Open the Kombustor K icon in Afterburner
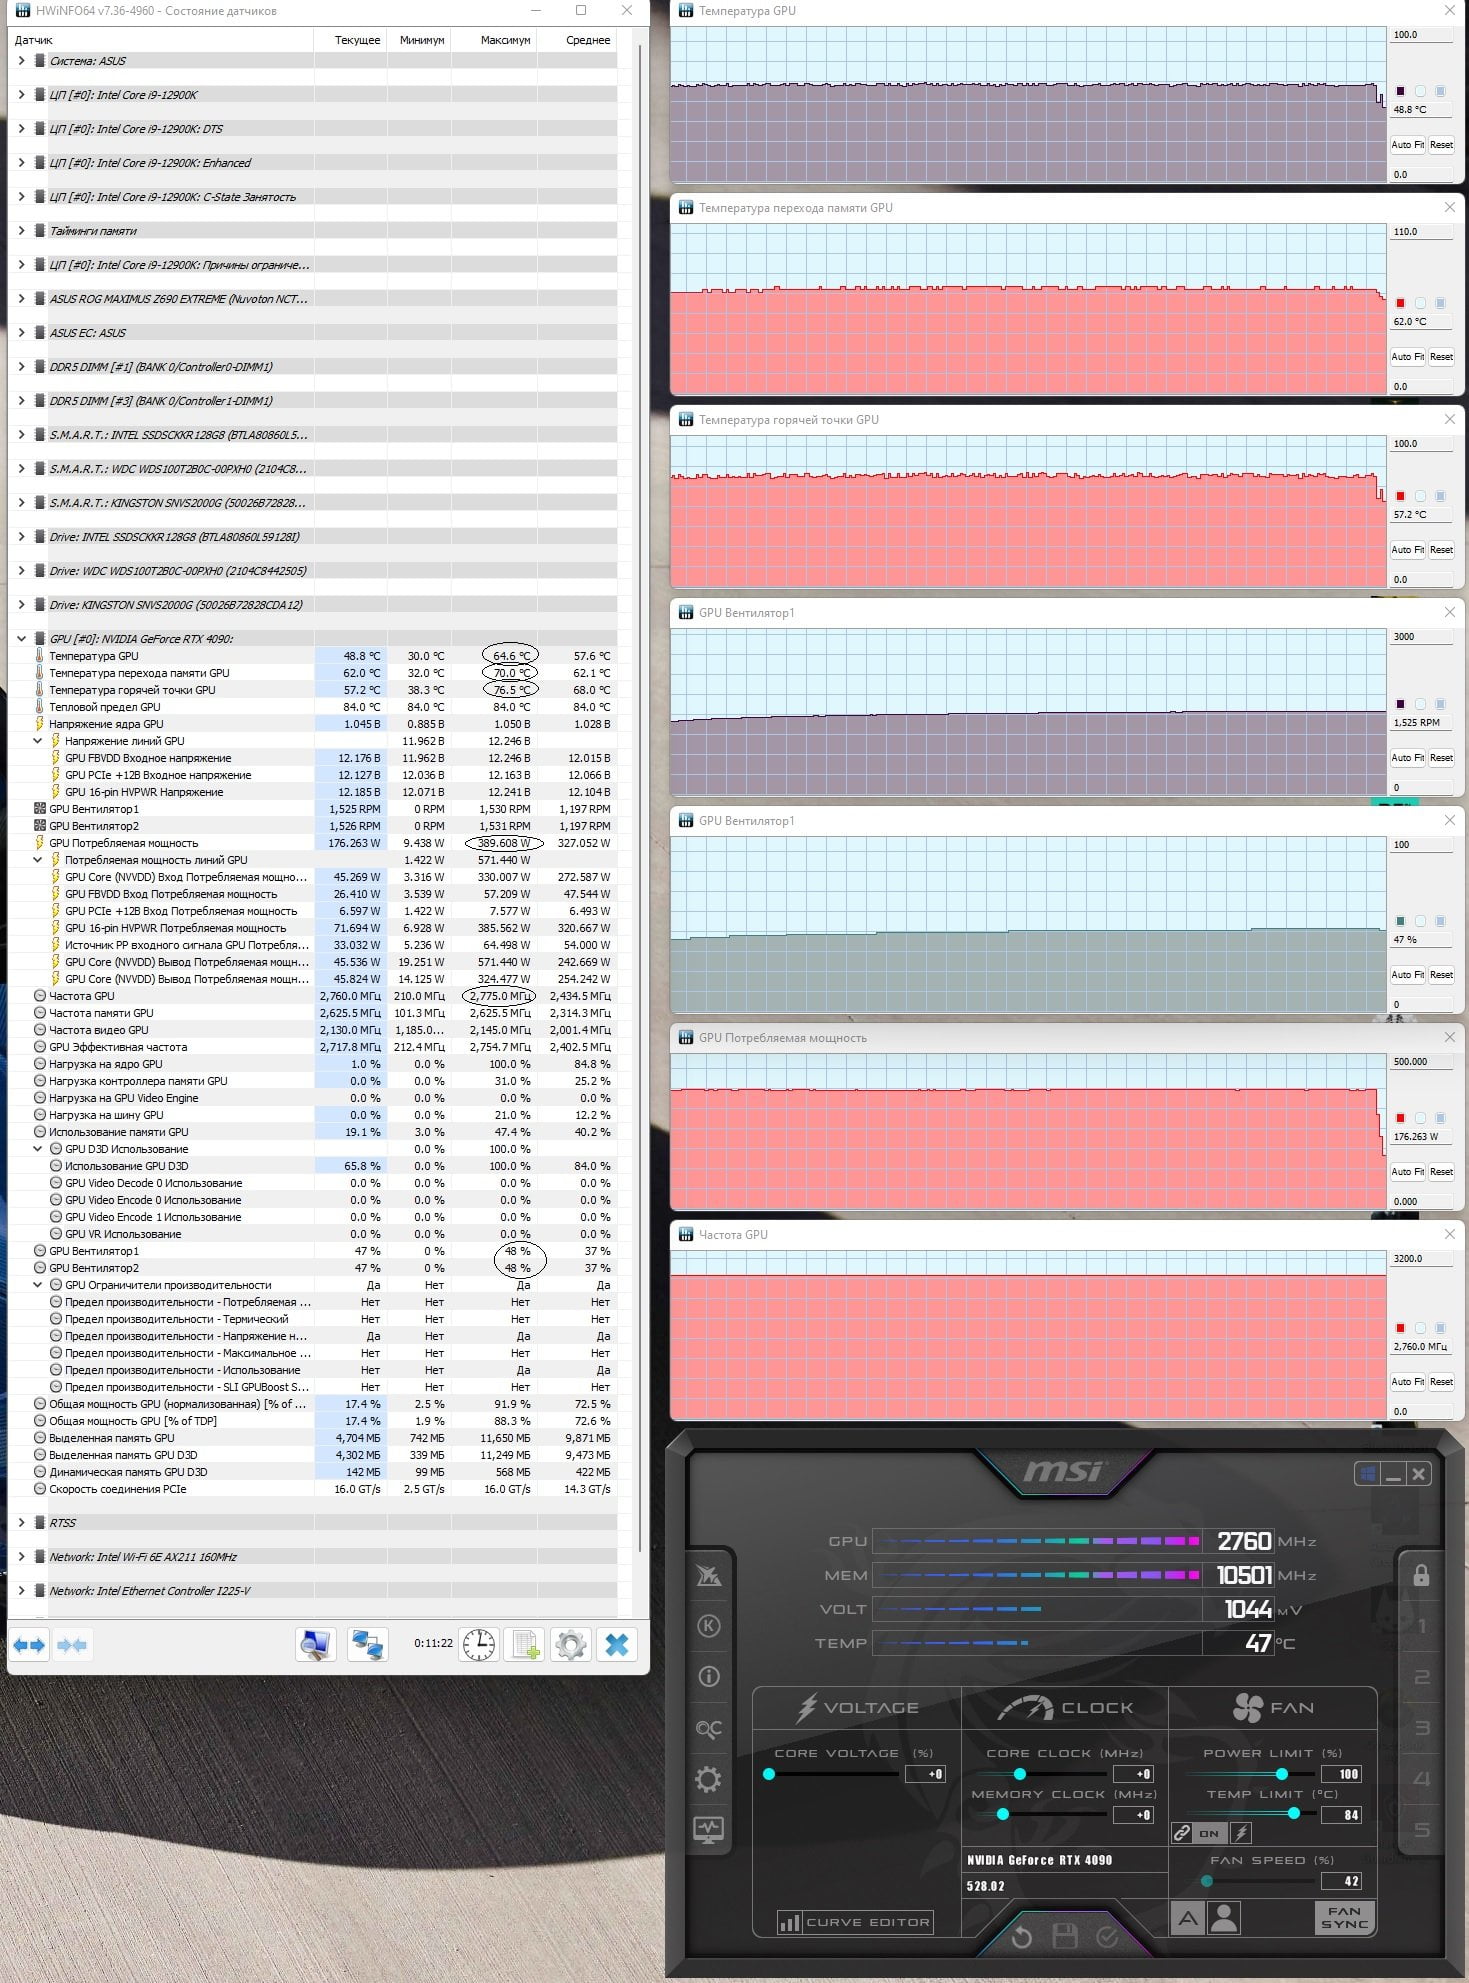Viewport: 1469px width, 1983px height. pyautogui.click(x=708, y=1626)
